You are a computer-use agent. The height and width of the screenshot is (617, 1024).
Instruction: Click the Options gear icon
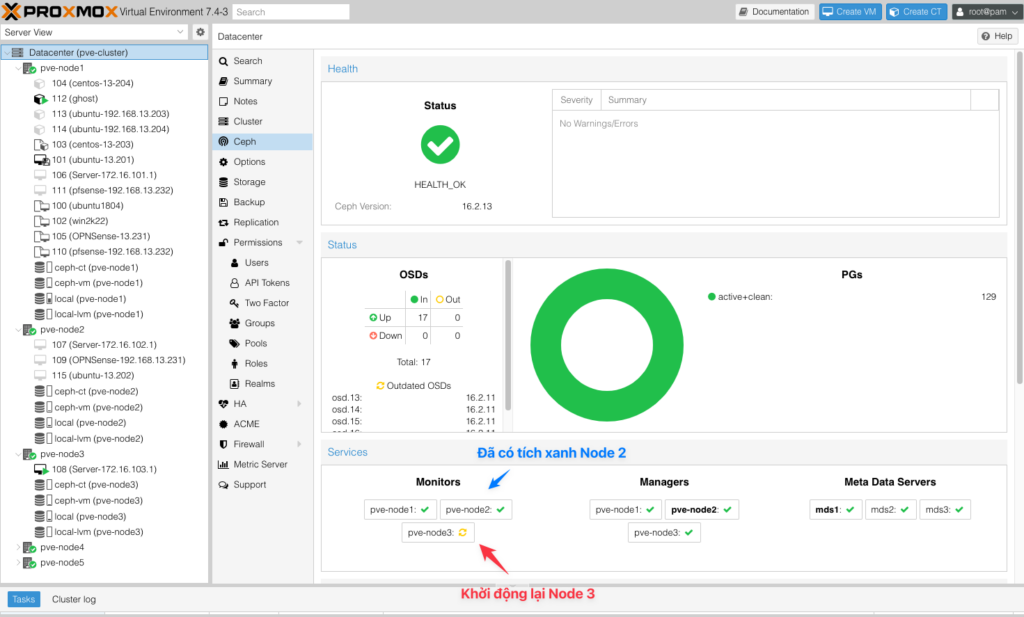click(223, 162)
